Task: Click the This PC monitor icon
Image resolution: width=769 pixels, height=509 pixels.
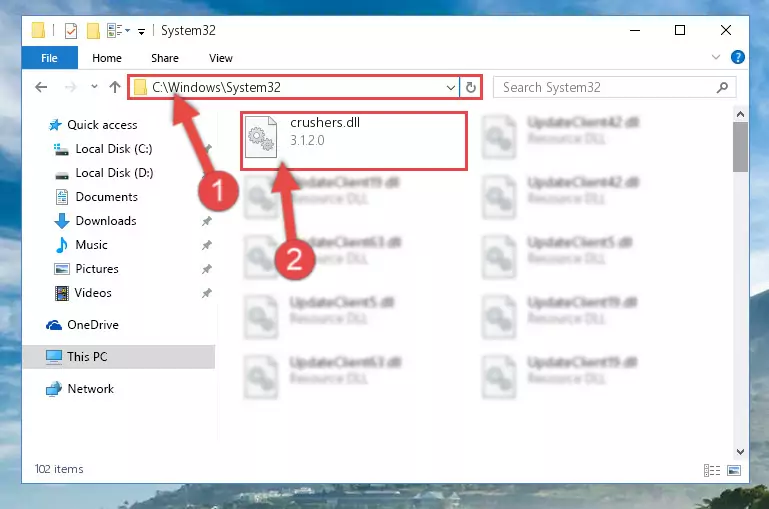Action: click(x=54, y=356)
